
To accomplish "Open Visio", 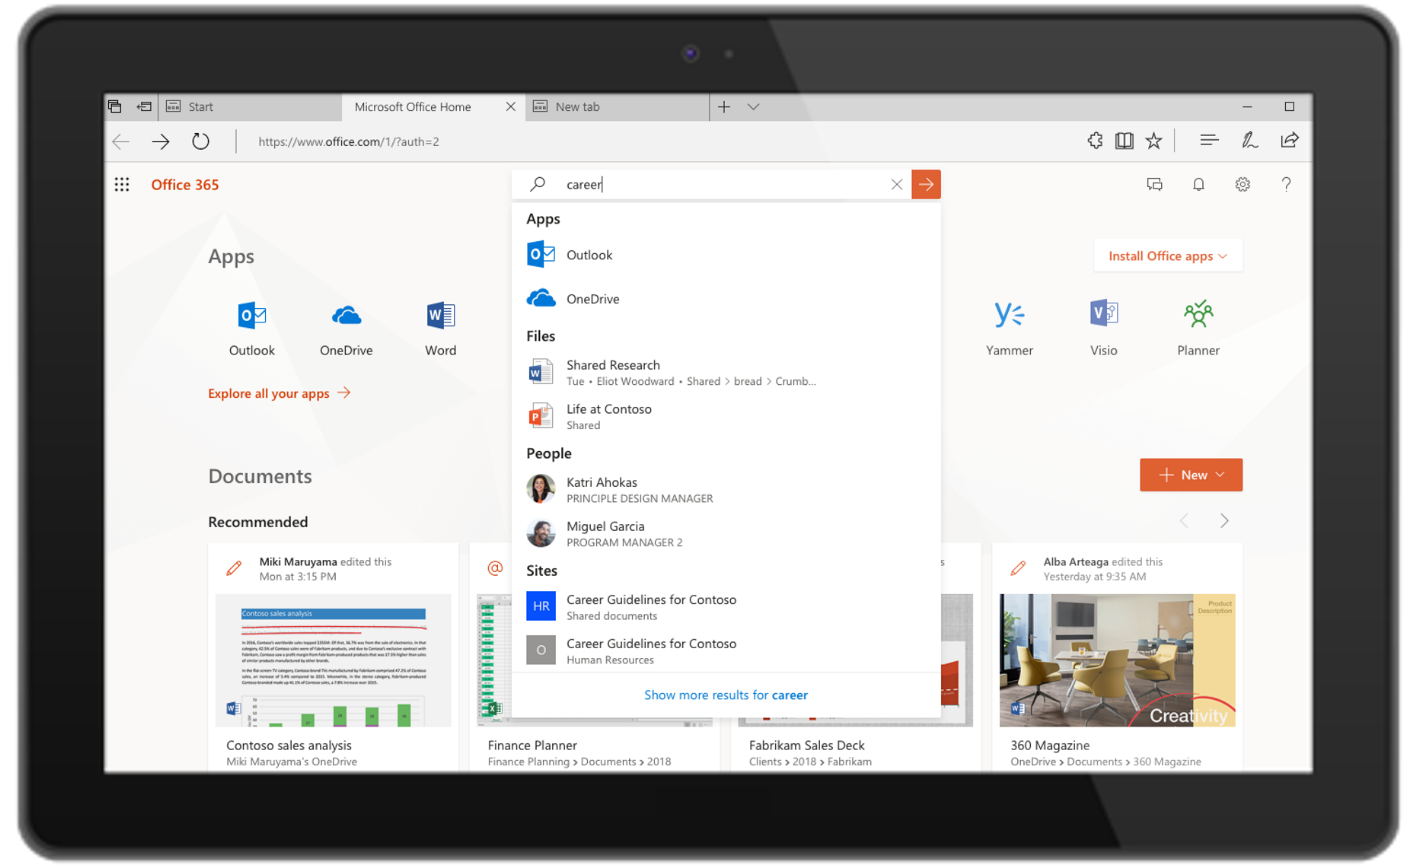I will pos(1103,325).
